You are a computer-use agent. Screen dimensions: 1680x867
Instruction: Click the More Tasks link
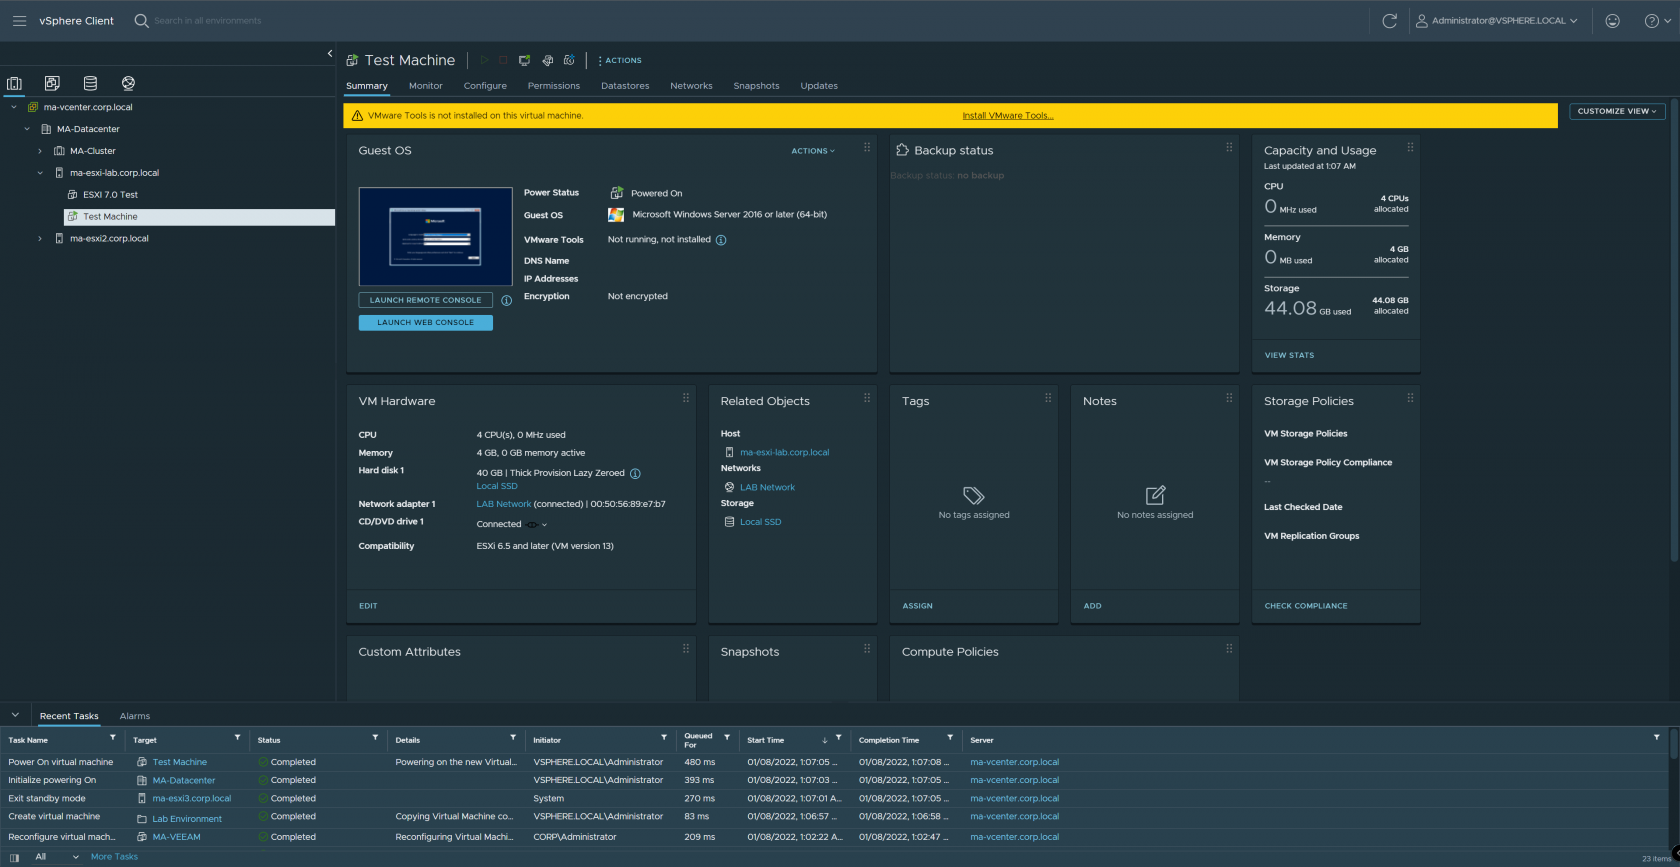click(x=114, y=857)
